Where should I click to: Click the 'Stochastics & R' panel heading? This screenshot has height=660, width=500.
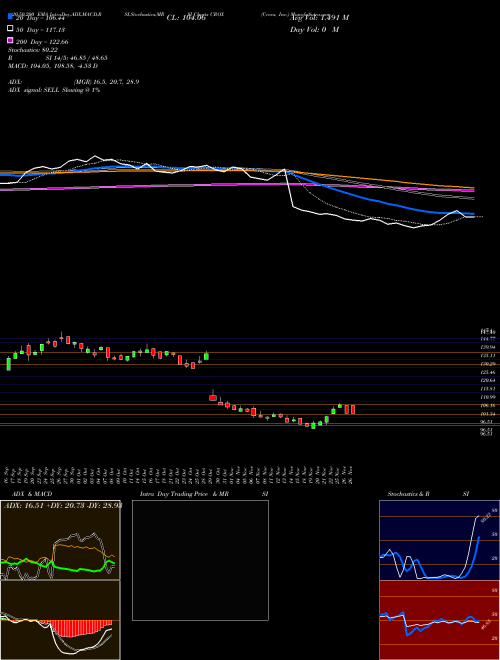[408, 494]
